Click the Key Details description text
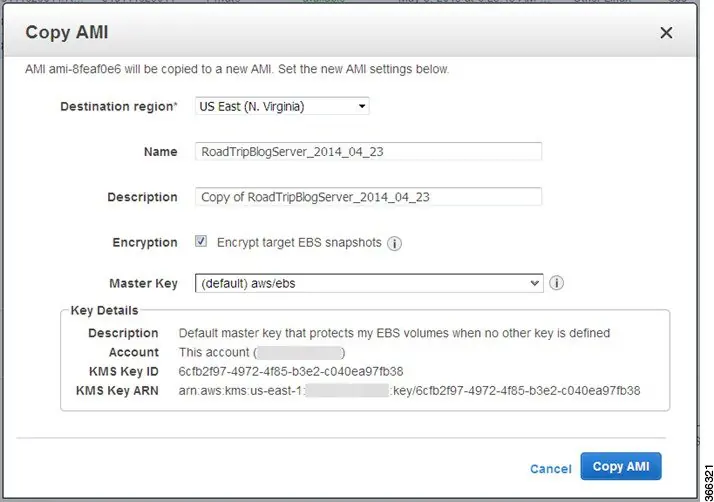The height and width of the screenshot is (502, 714). (x=394, y=333)
